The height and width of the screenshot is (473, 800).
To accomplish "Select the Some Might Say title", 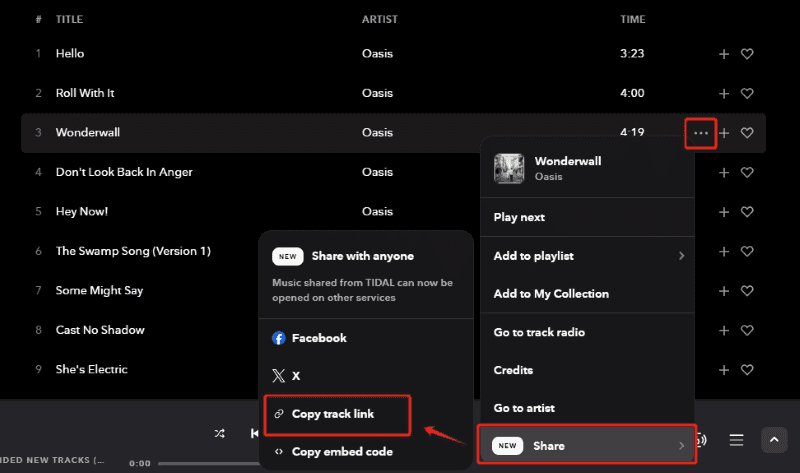I will click(99, 290).
